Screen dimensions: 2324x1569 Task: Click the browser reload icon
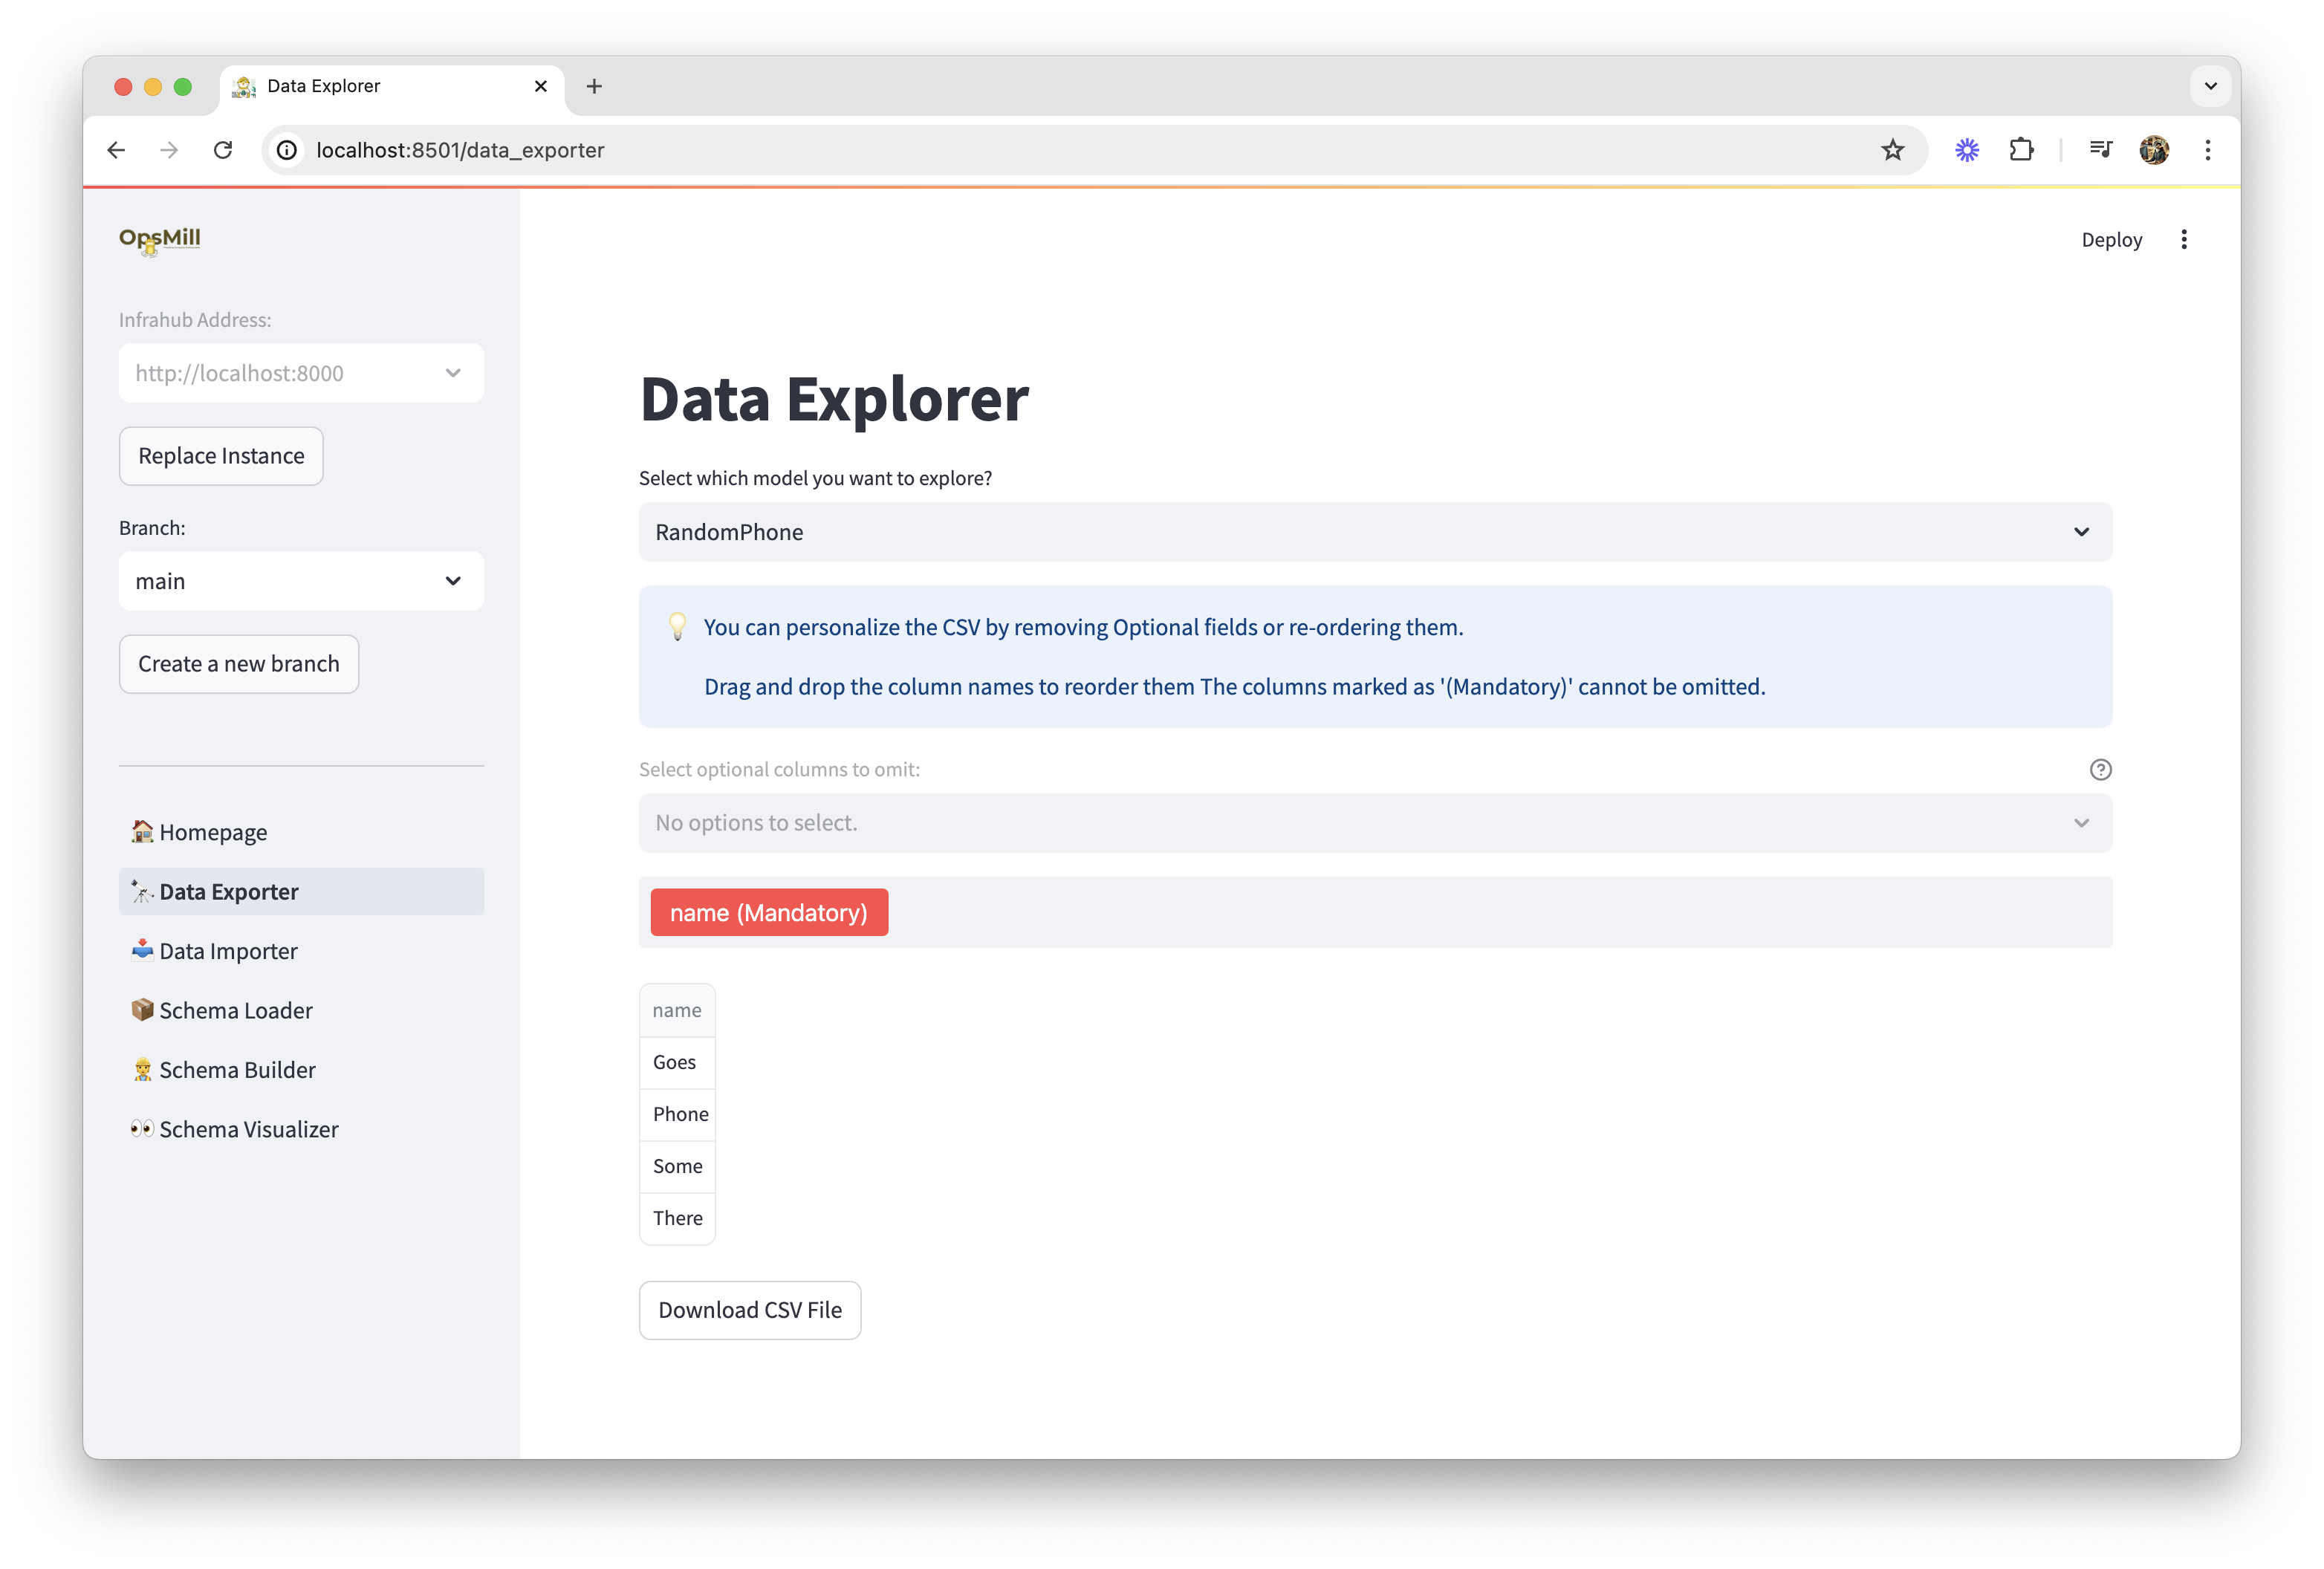pos(223,150)
